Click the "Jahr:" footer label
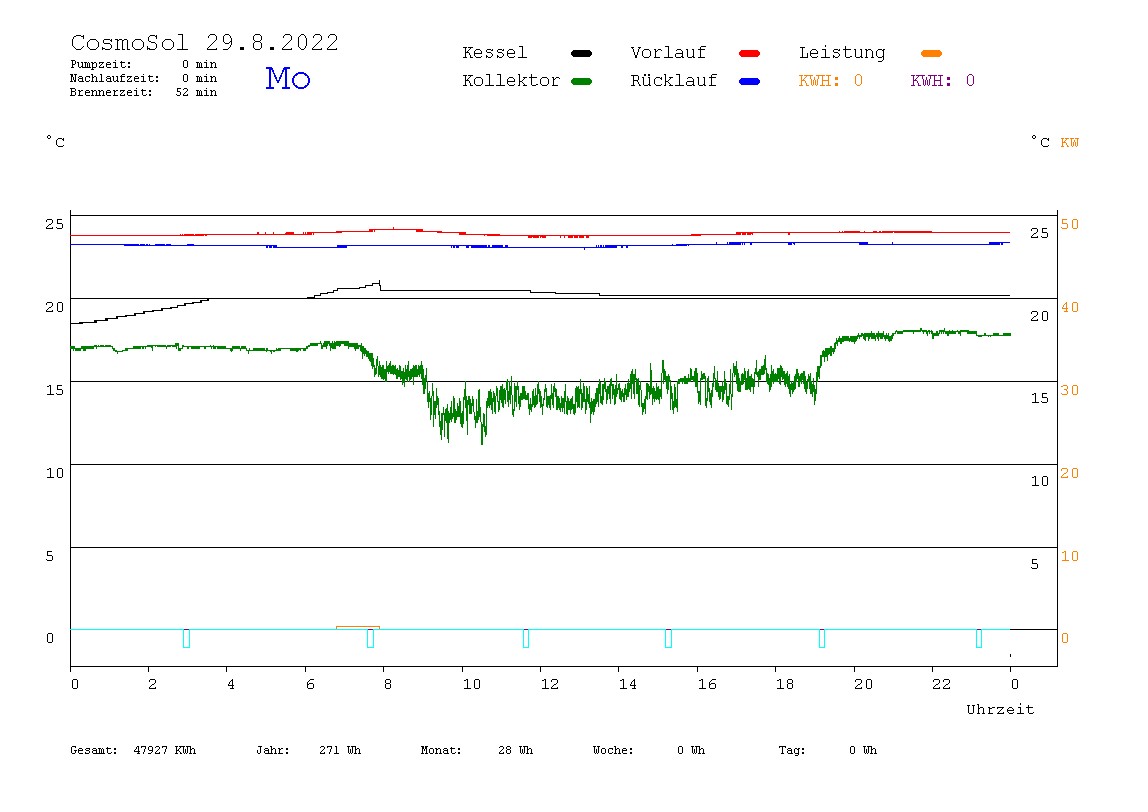Image resolution: width=1148 pixels, height=812 pixels. pyautogui.click(x=273, y=750)
